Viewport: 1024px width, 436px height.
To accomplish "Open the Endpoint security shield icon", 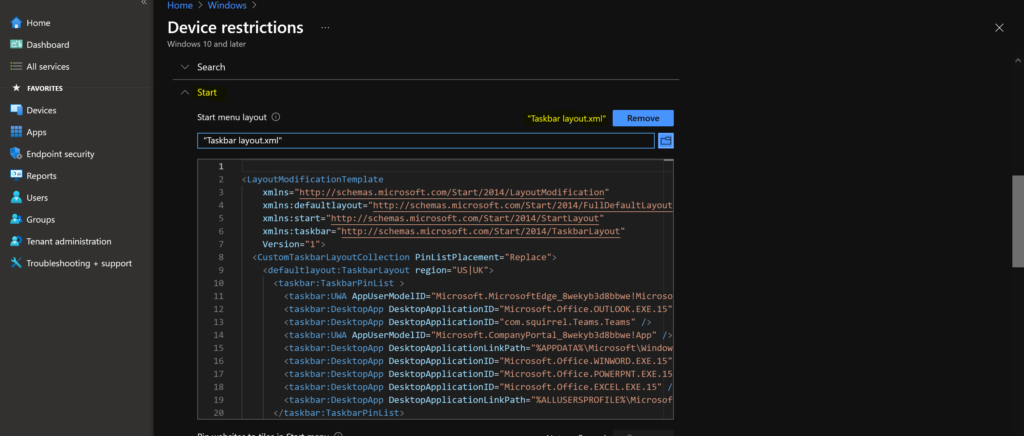I will [16, 154].
